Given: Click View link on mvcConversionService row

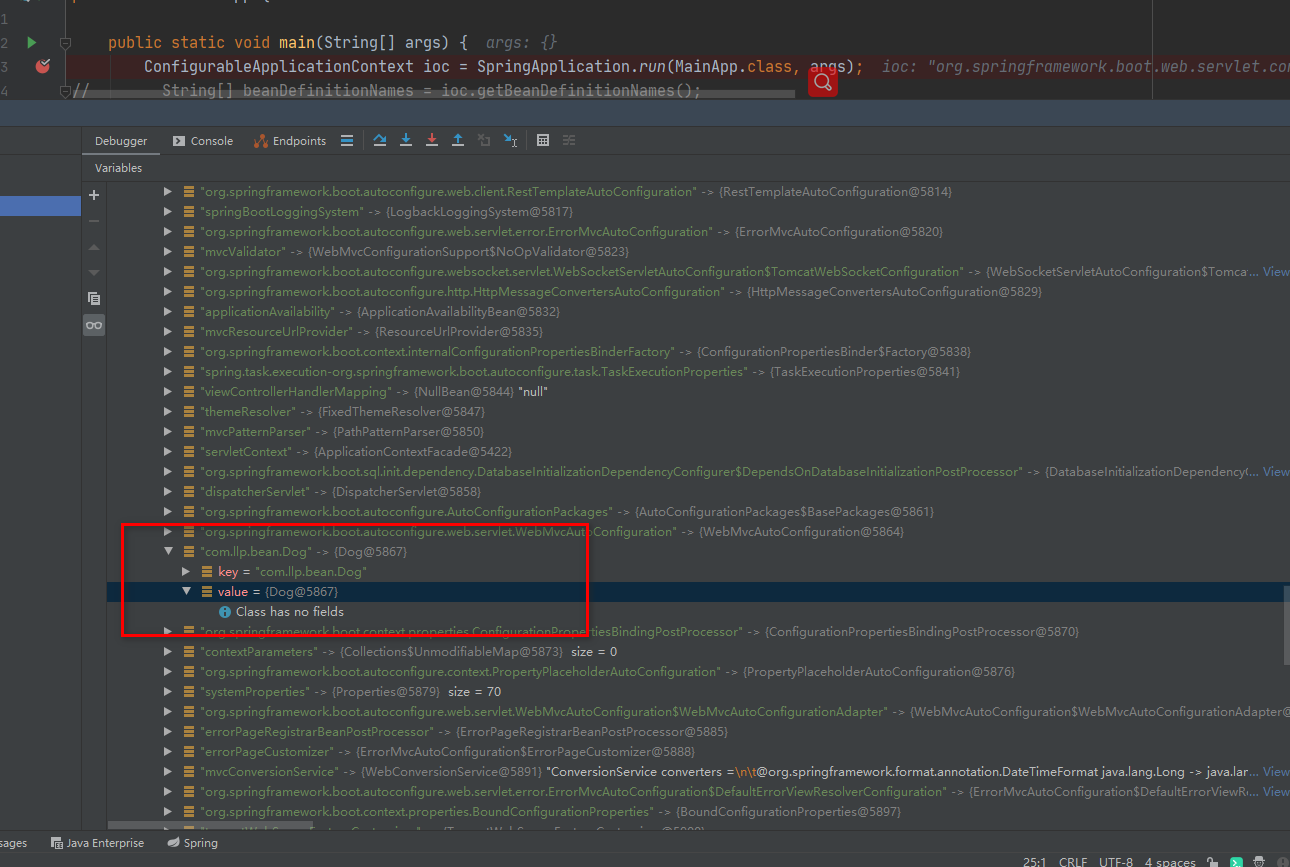Looking at the screenshot, I should pos(1276,771).
